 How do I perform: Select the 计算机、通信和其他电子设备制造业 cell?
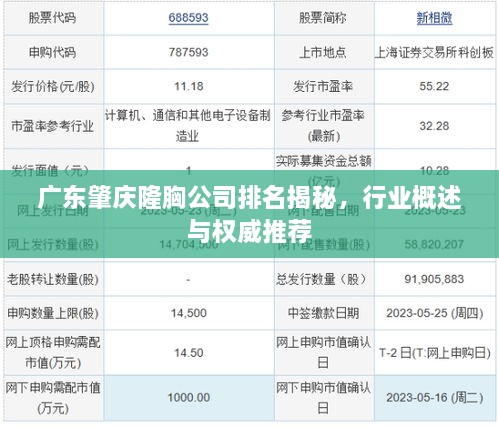click(x=188, y=126)
